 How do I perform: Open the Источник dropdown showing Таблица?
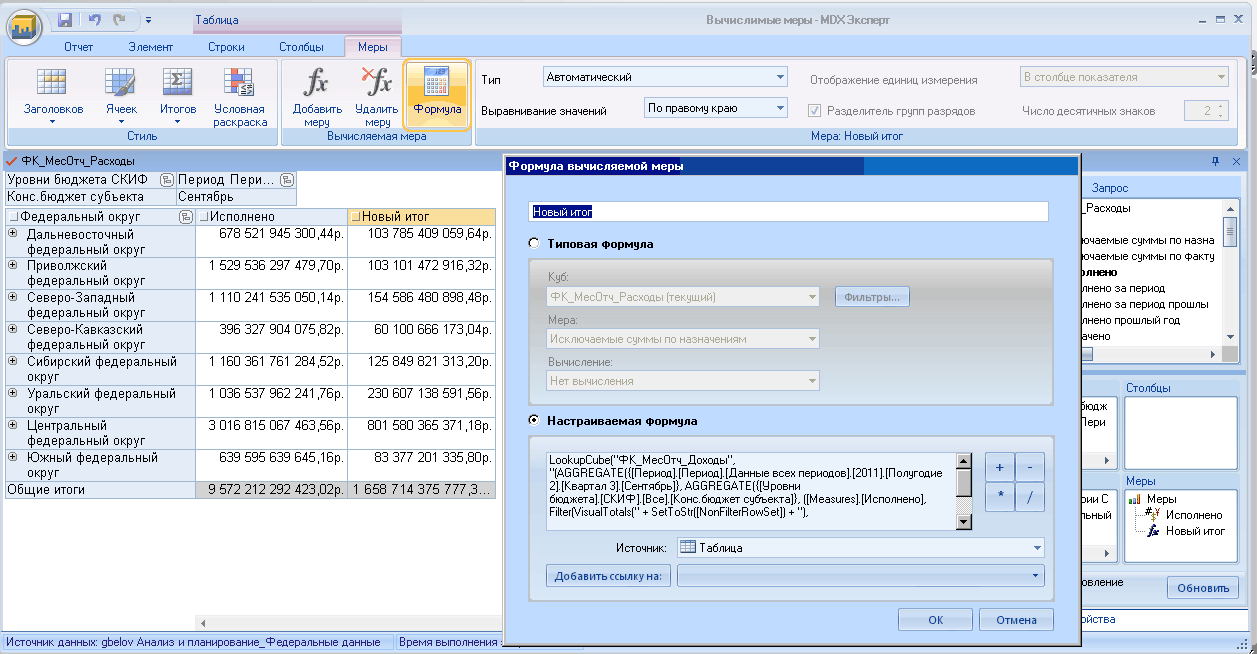[x=860, y=547]
